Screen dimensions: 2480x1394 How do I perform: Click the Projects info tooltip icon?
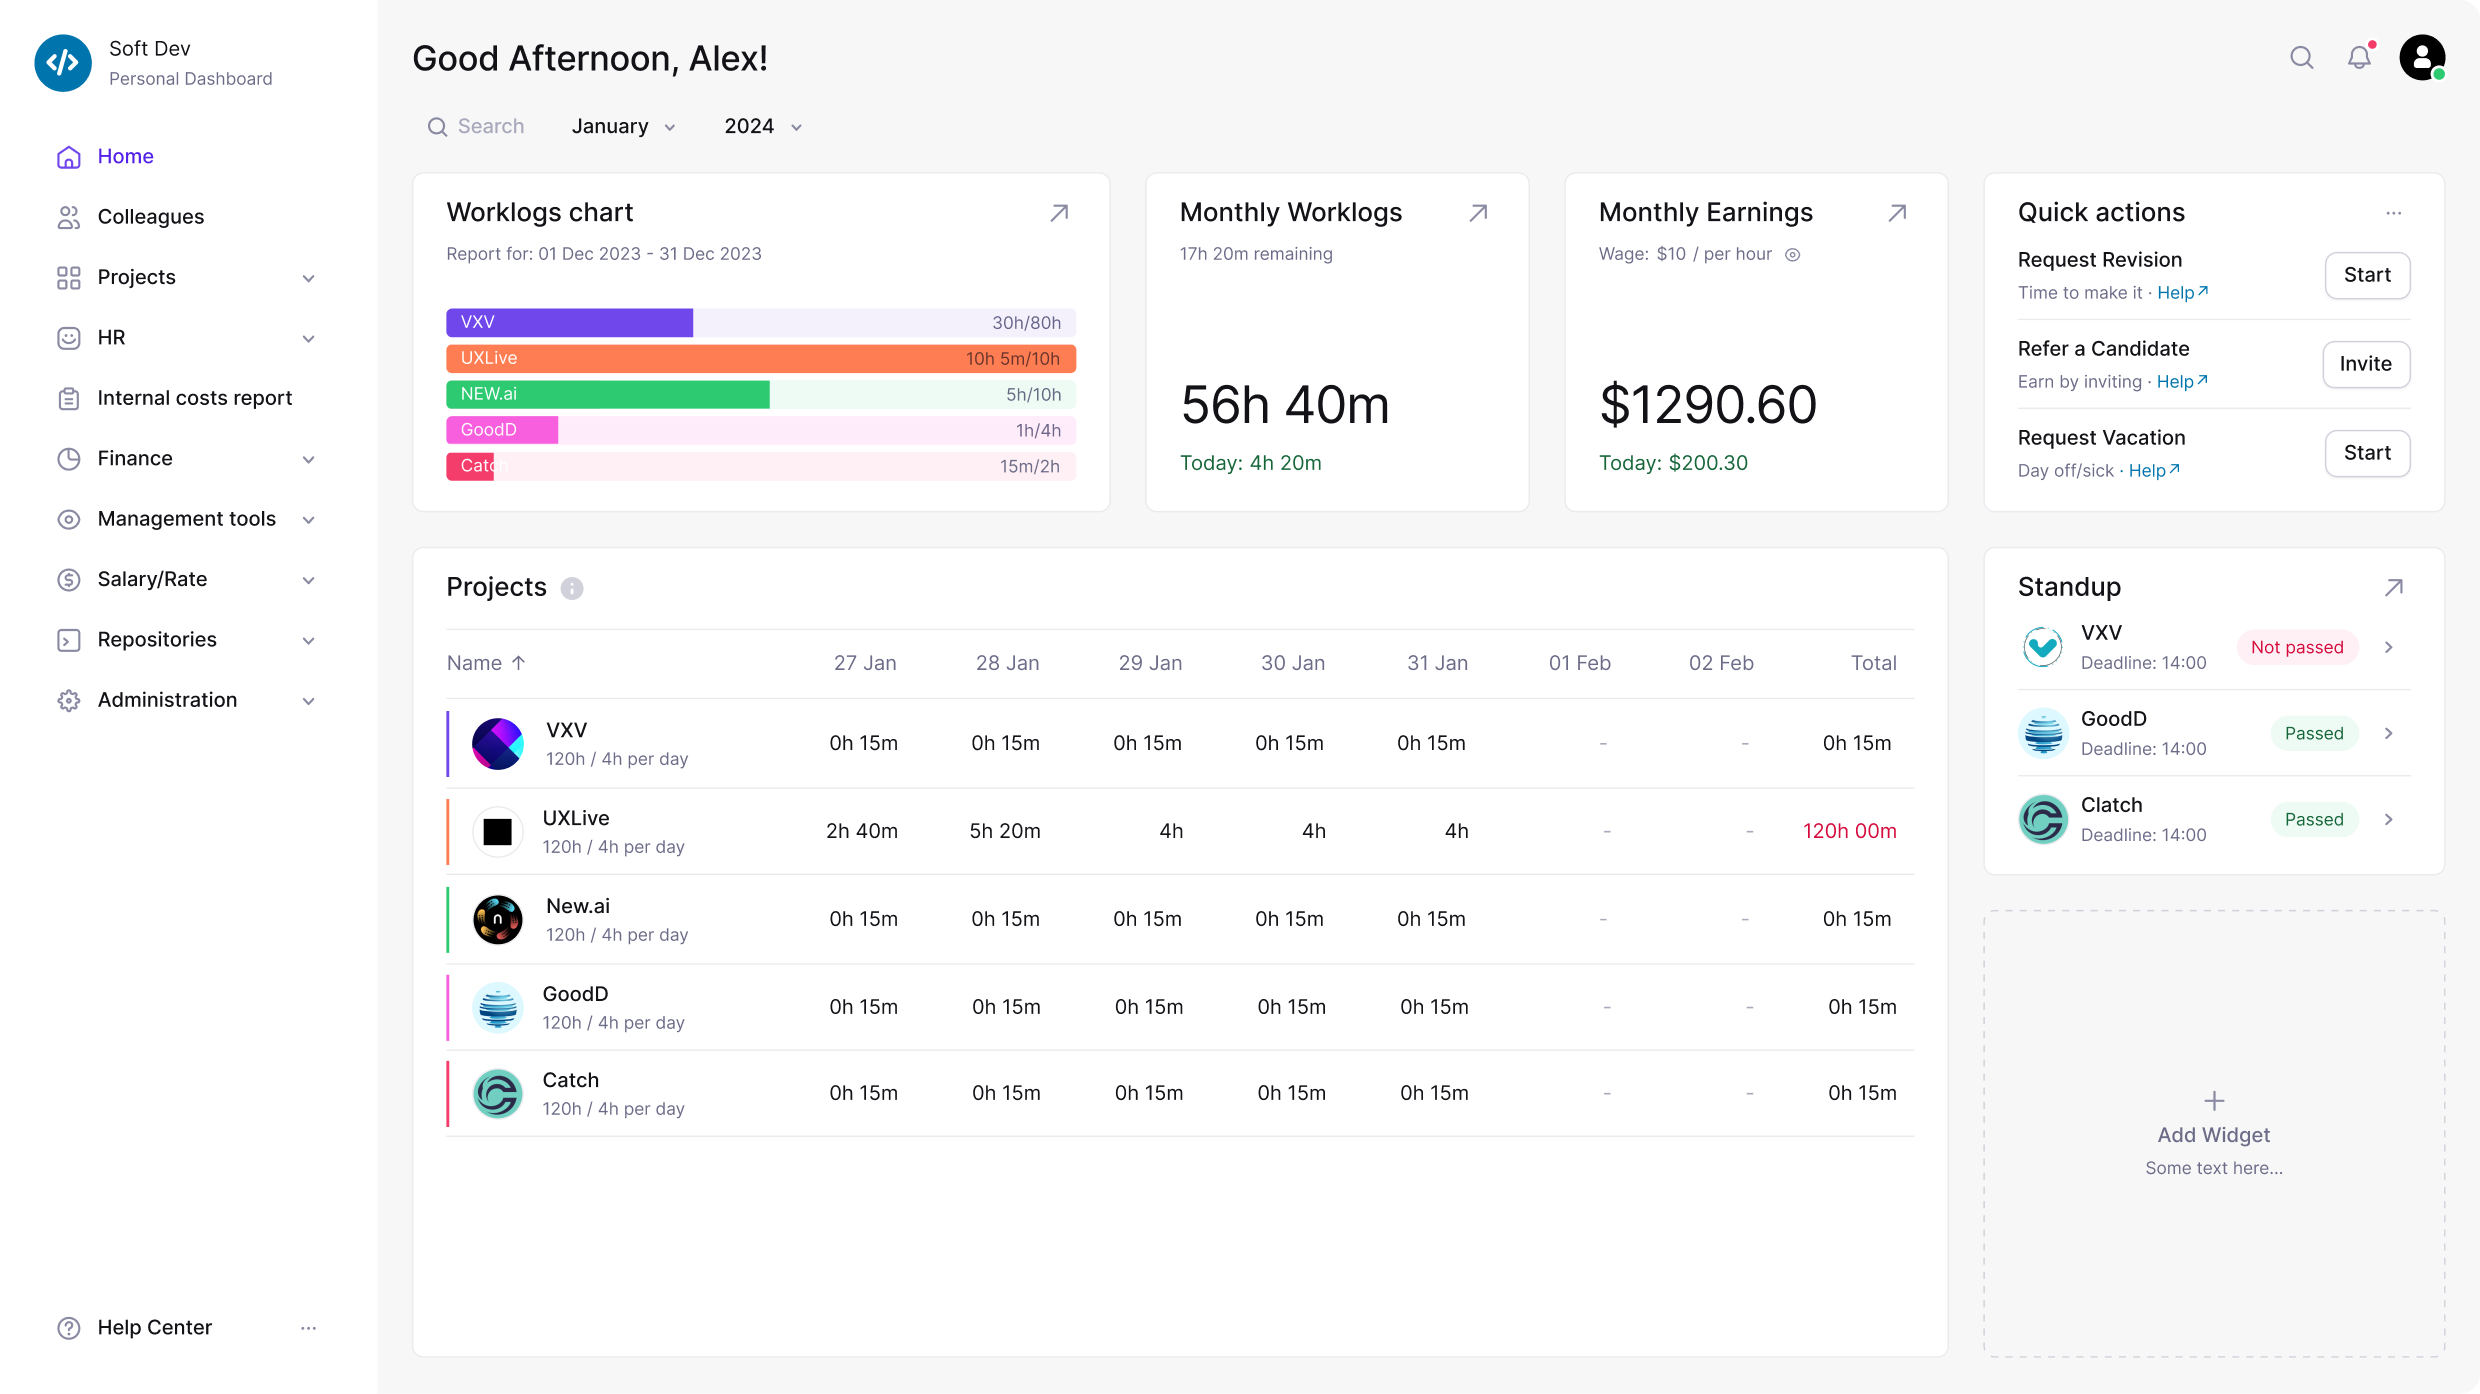point(572,588)
